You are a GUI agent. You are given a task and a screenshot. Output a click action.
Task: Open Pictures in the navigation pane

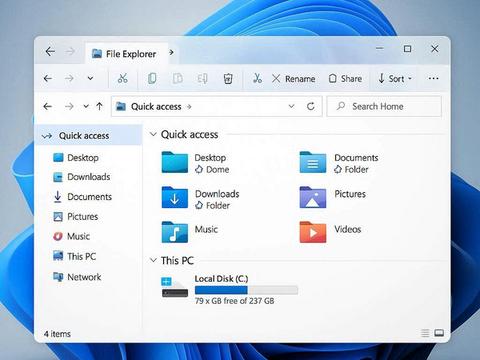[76, 217]
